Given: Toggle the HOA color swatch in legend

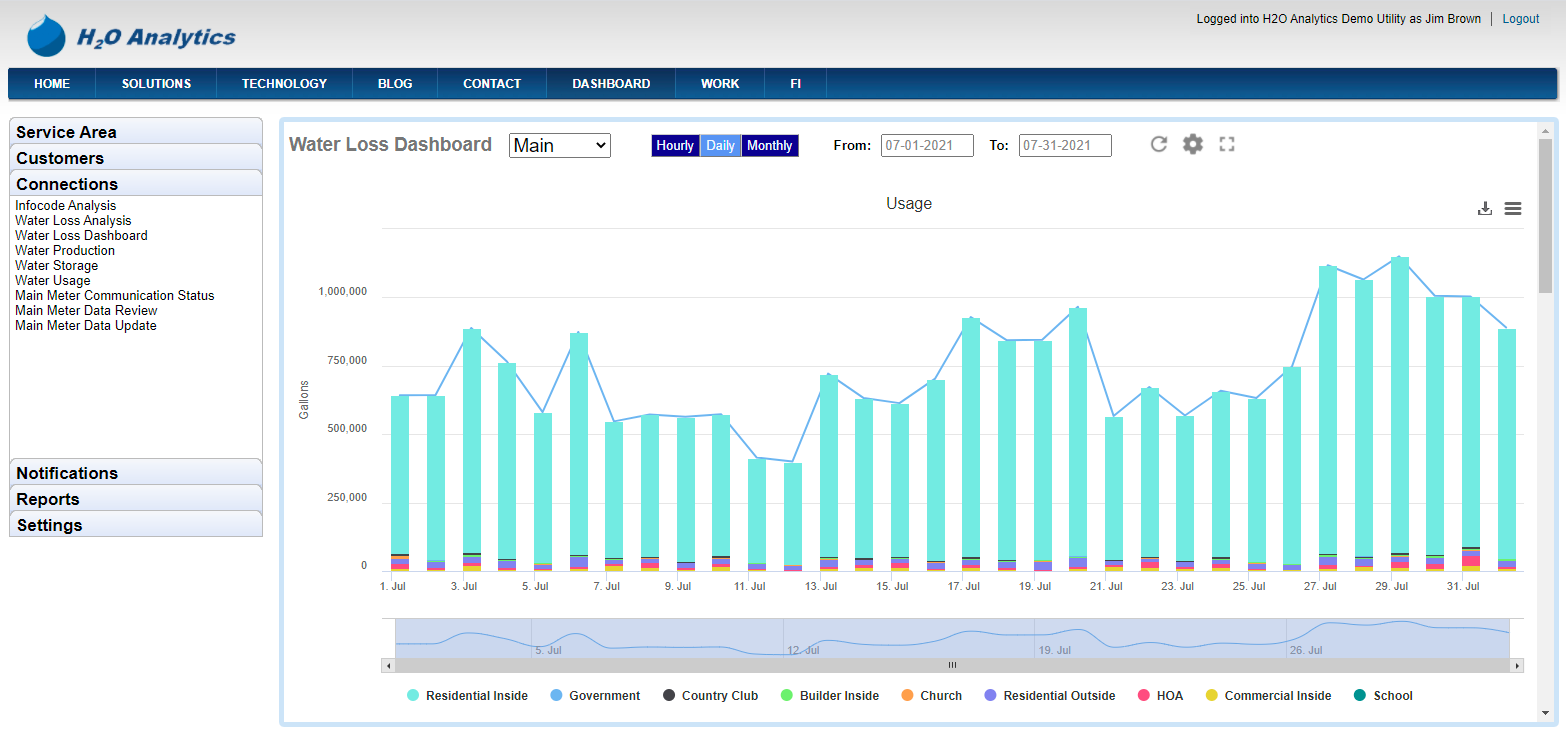Looking at the screenshot, I should tap(1143, 695).
